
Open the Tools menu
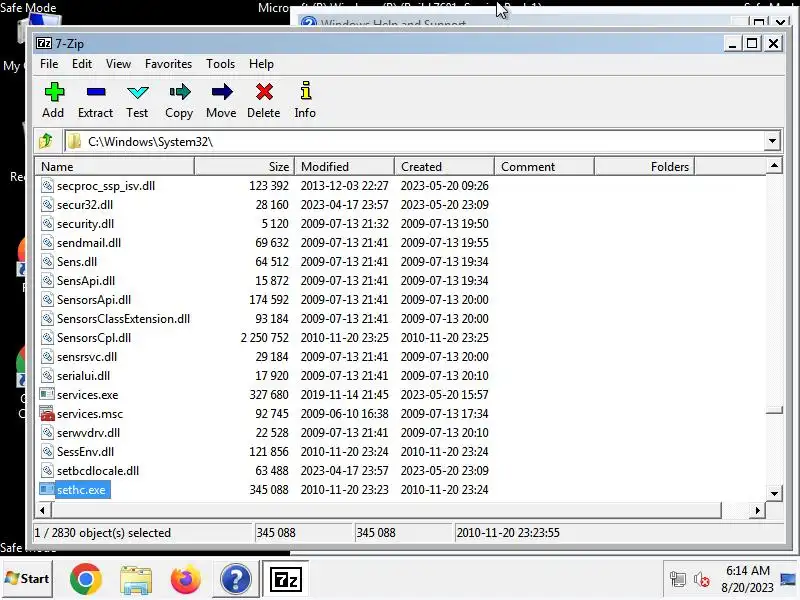[x=220, y=64]
